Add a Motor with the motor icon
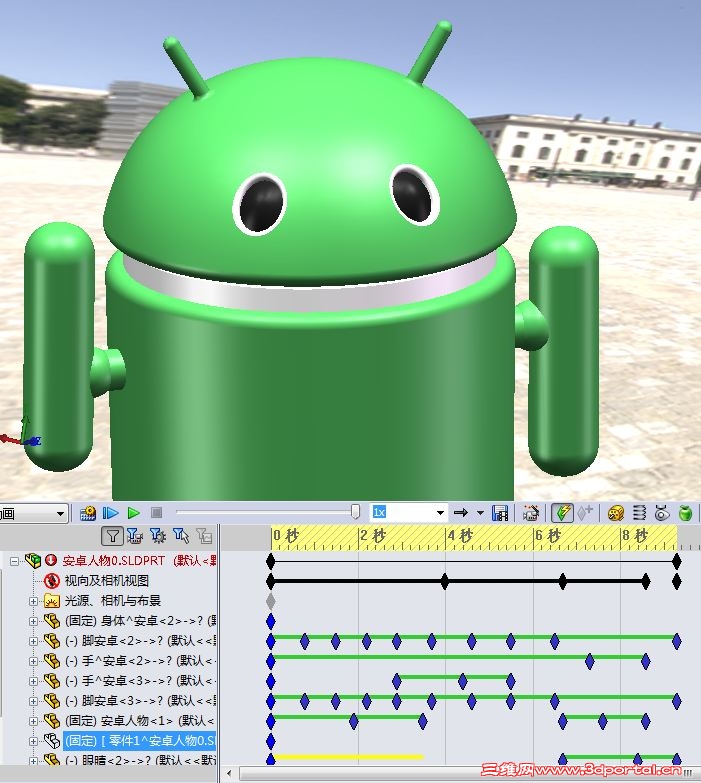Viewport: 701px width, 783px height. [616, 513]
